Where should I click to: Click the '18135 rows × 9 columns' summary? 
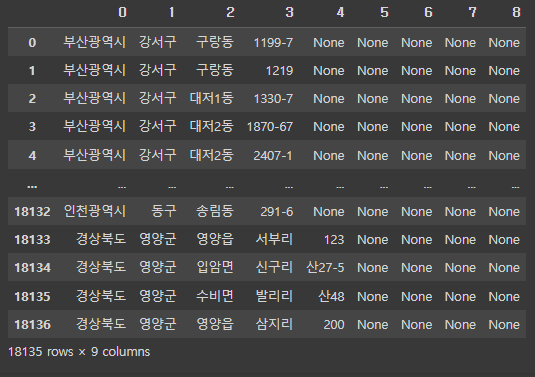(79, 352)
